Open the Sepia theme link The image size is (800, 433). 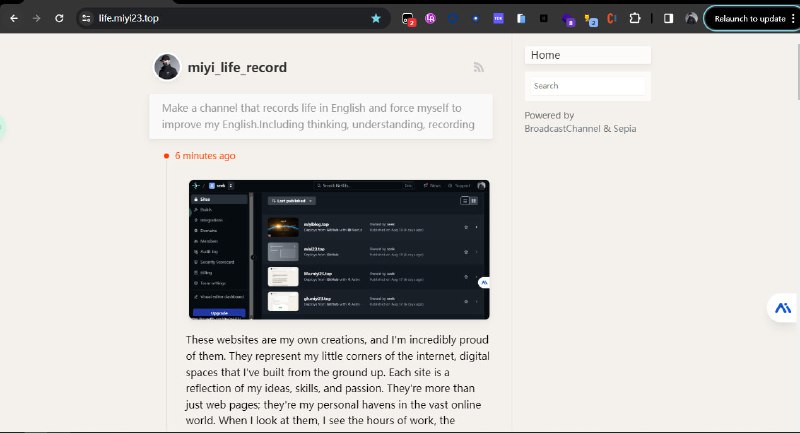pos(624,128)
